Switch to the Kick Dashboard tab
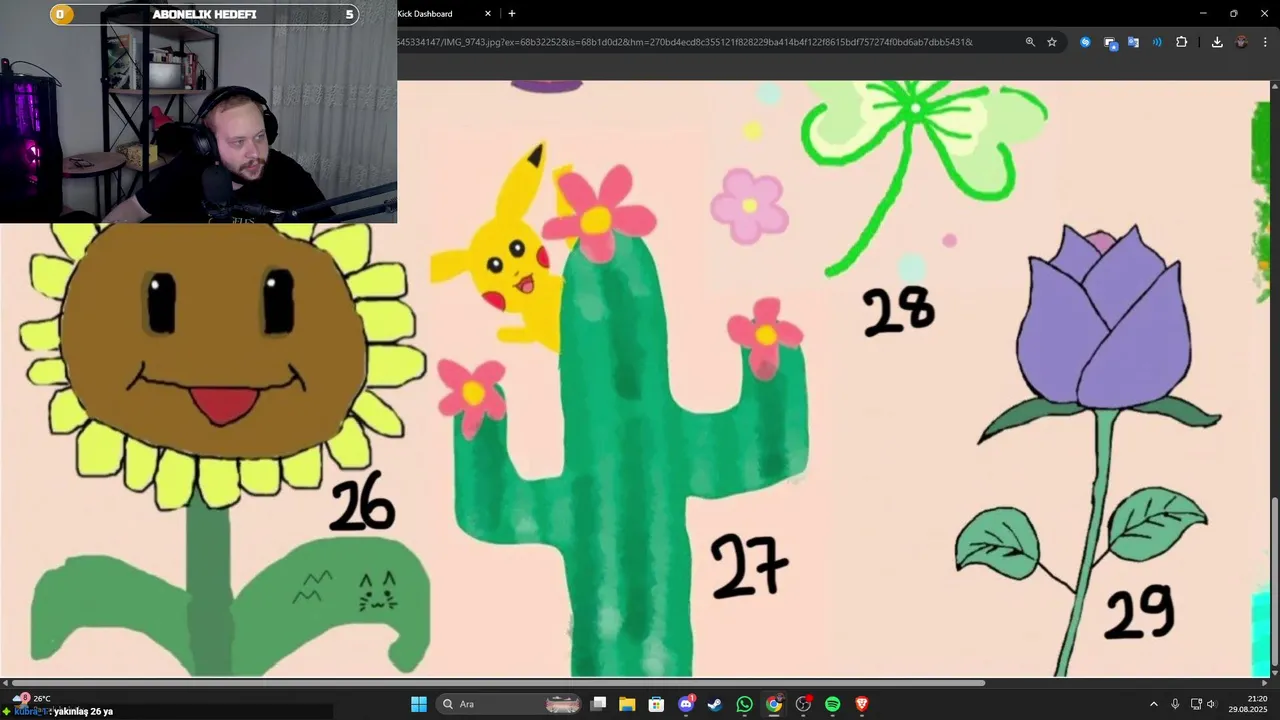Image resolution: width=1280 pixels, height=720 pixels. (x=440, y=14)
